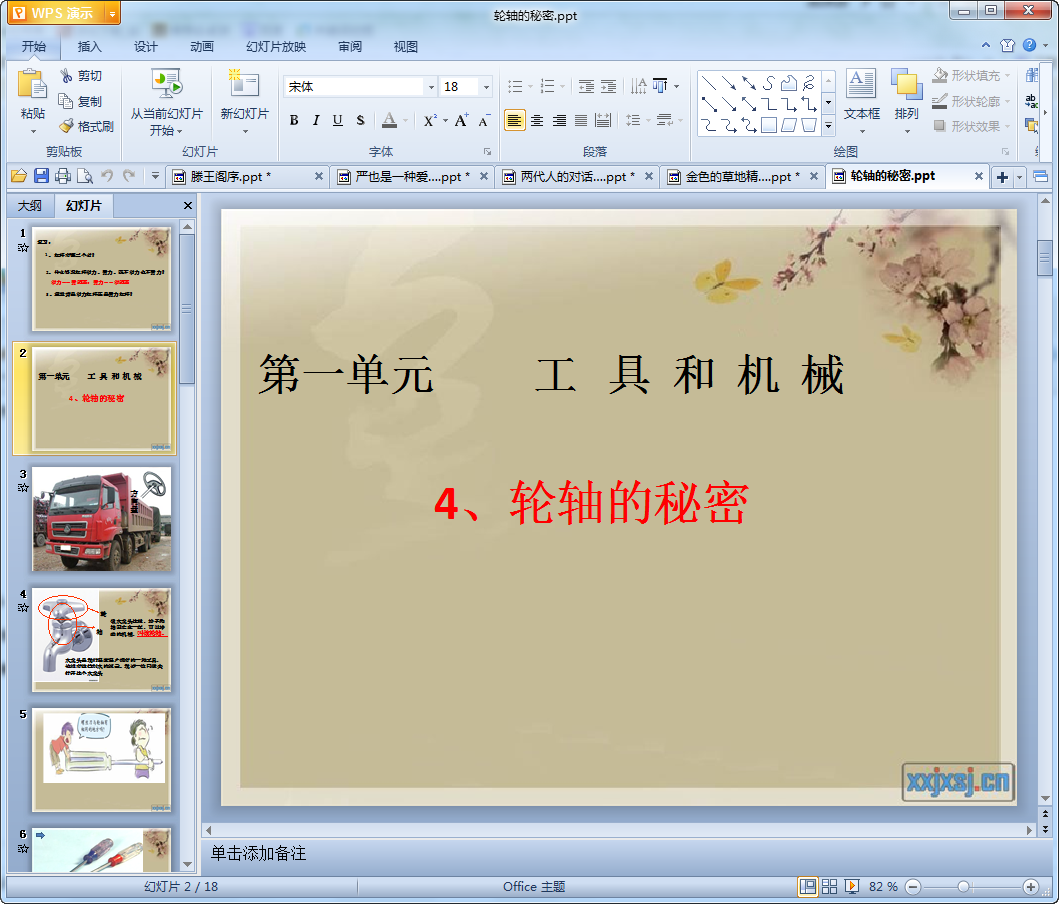1059x904 pixels.
Task: Click the zoom slider handle
Action: point(964,886)
